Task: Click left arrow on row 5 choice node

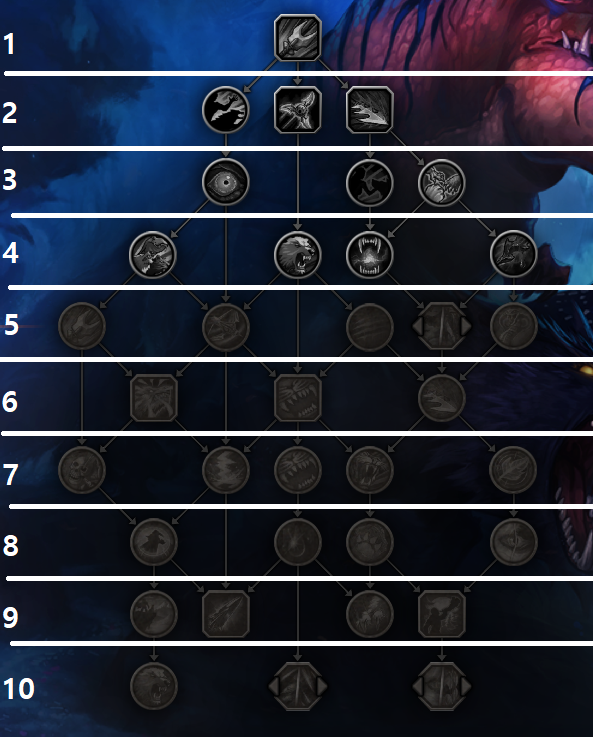Action: click(417, 326)
